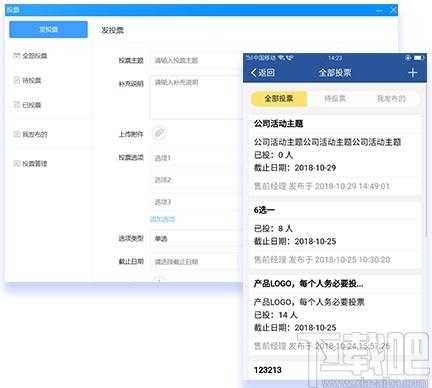
Task: Open 全部投票 in the desktop sidebar
Action: pyautogui.click(x=34, y=56)
